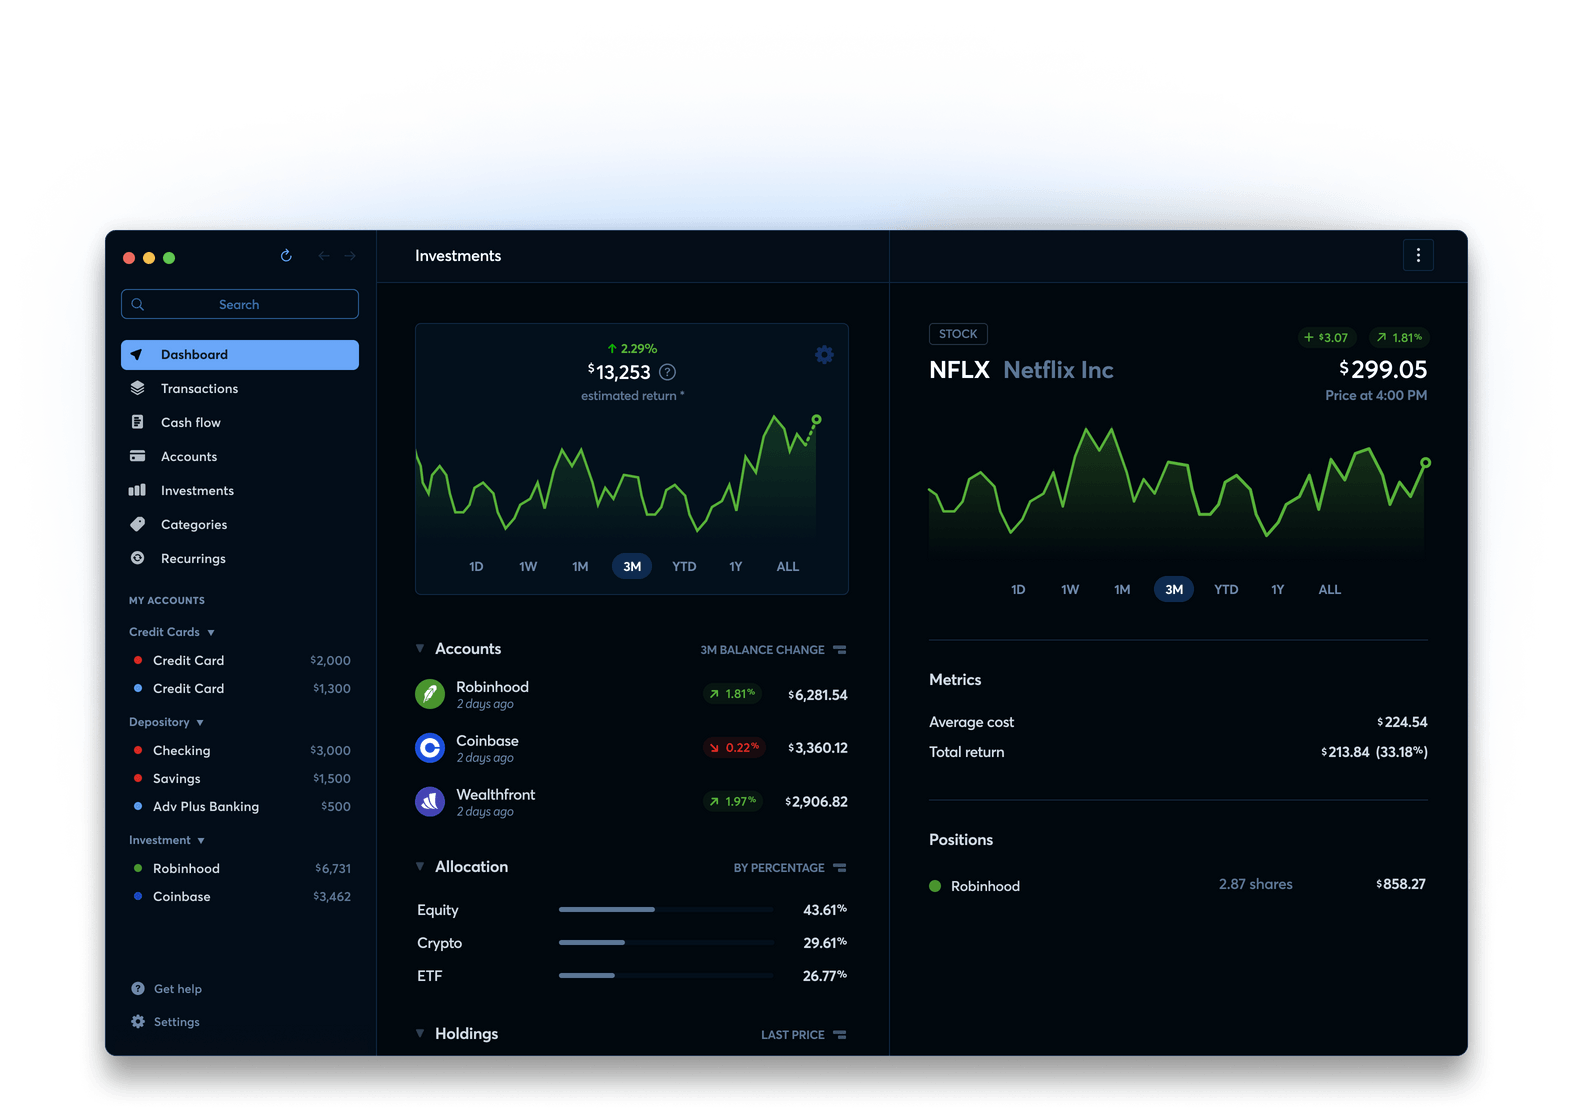This screenshot has height=1111, width=1575.
Task: Collapse the Accounts section triangle
Action: coord(420,649)
